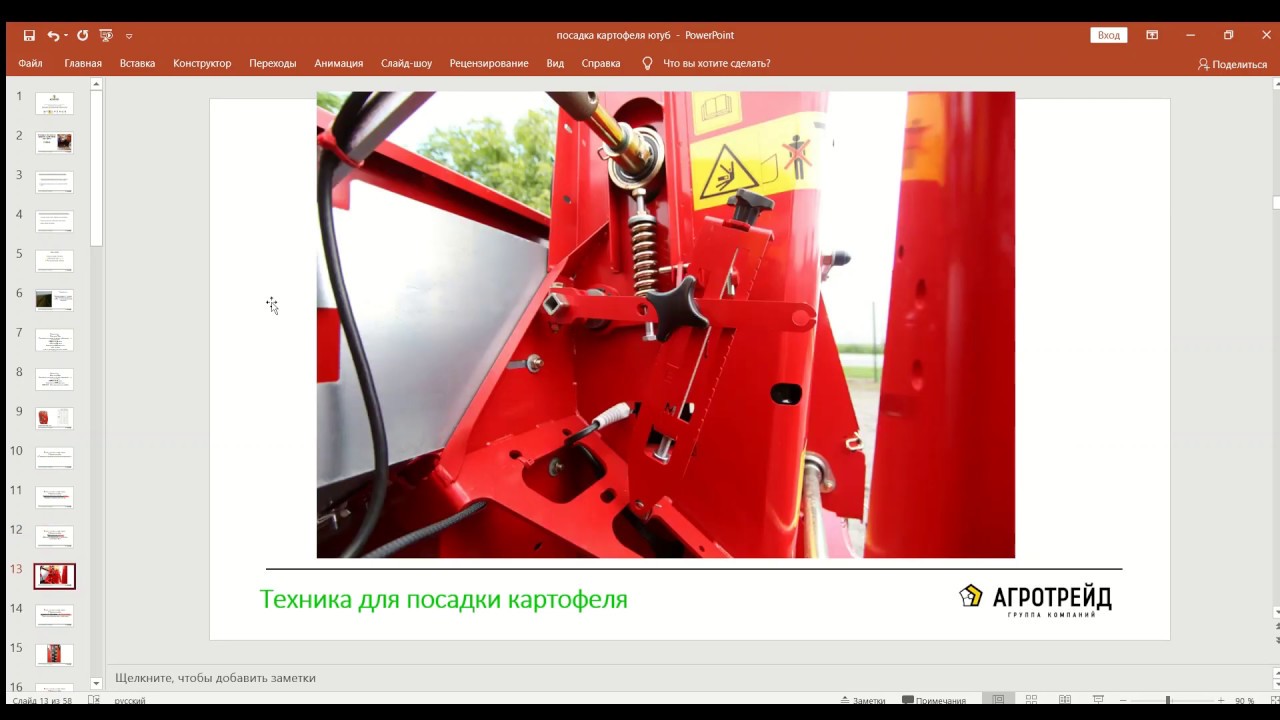Click the zoom slider handle
This screenshot has width=1280, height=720.
1168,701
